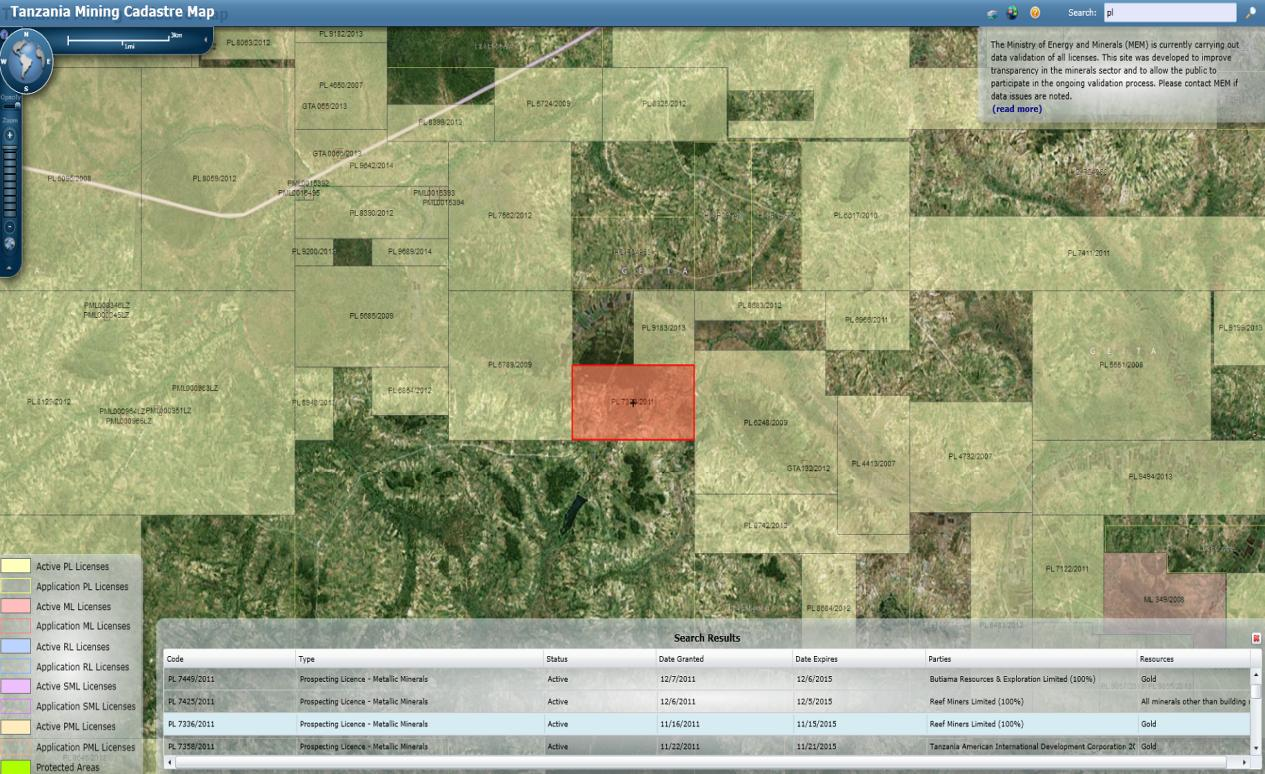Sort results by Date Granted column header
Image resolution: width=1265 pixels, height=774 pixels.
click(x=722, y=659)
